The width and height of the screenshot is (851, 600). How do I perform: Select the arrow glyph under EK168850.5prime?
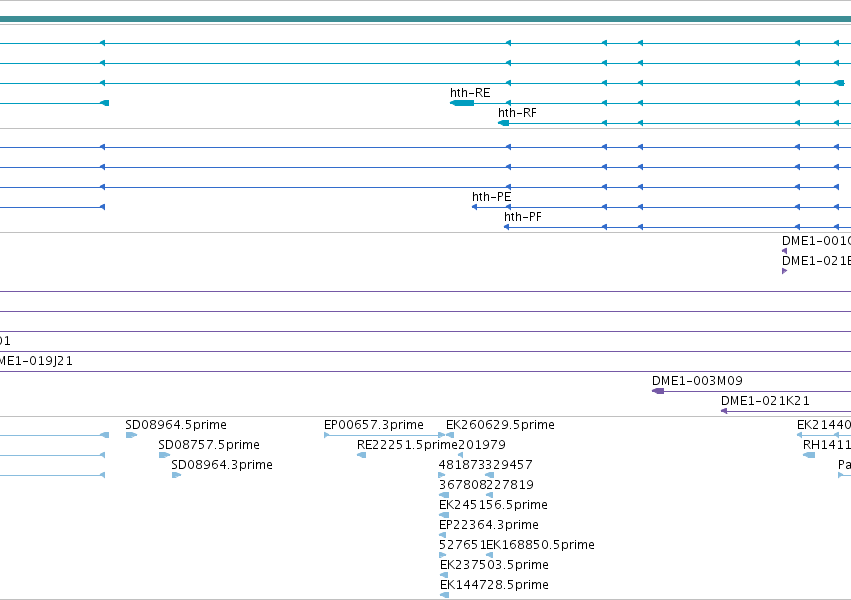pyautogui.click(x=490, y=556)
